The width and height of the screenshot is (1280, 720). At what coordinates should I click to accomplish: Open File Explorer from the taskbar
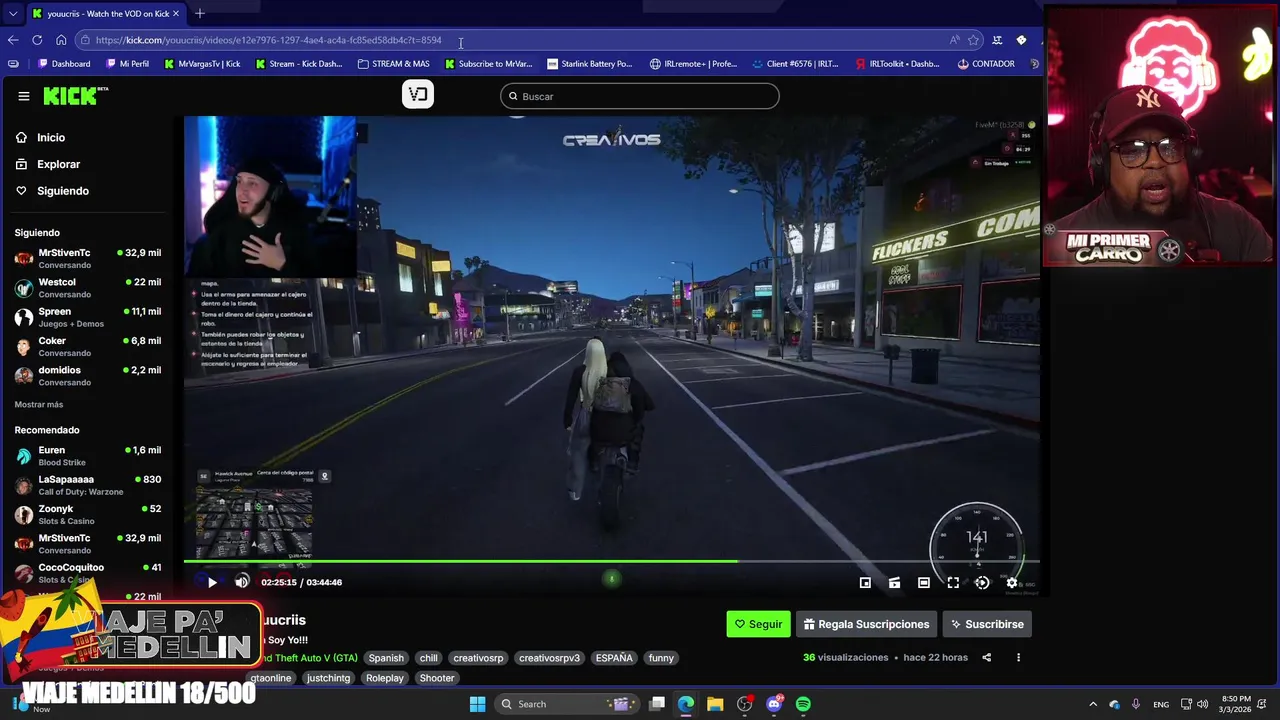point(715,704)
